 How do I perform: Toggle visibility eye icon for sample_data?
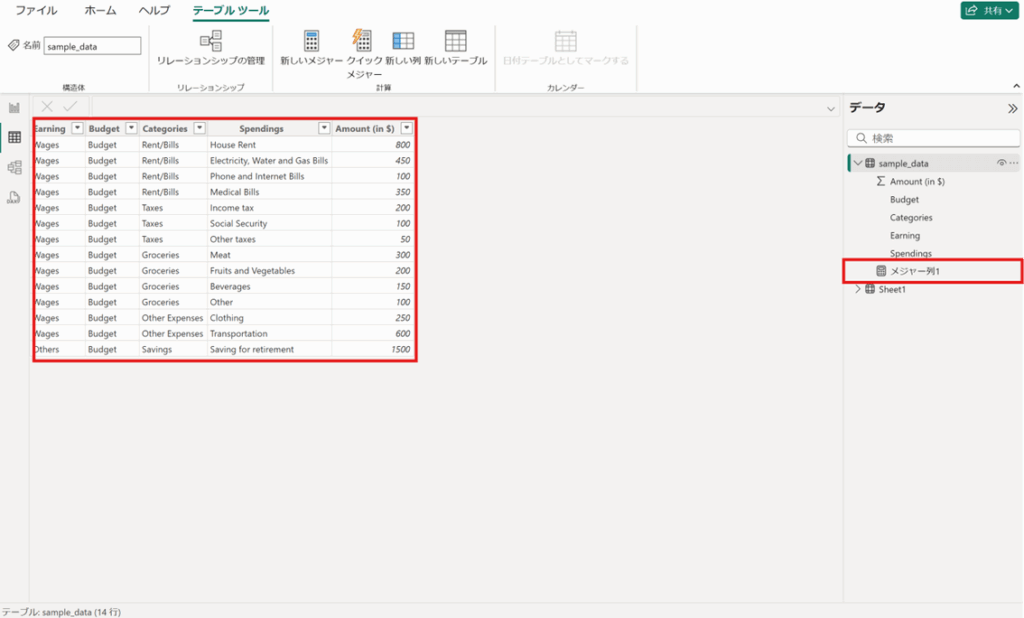click(1001, 163)
